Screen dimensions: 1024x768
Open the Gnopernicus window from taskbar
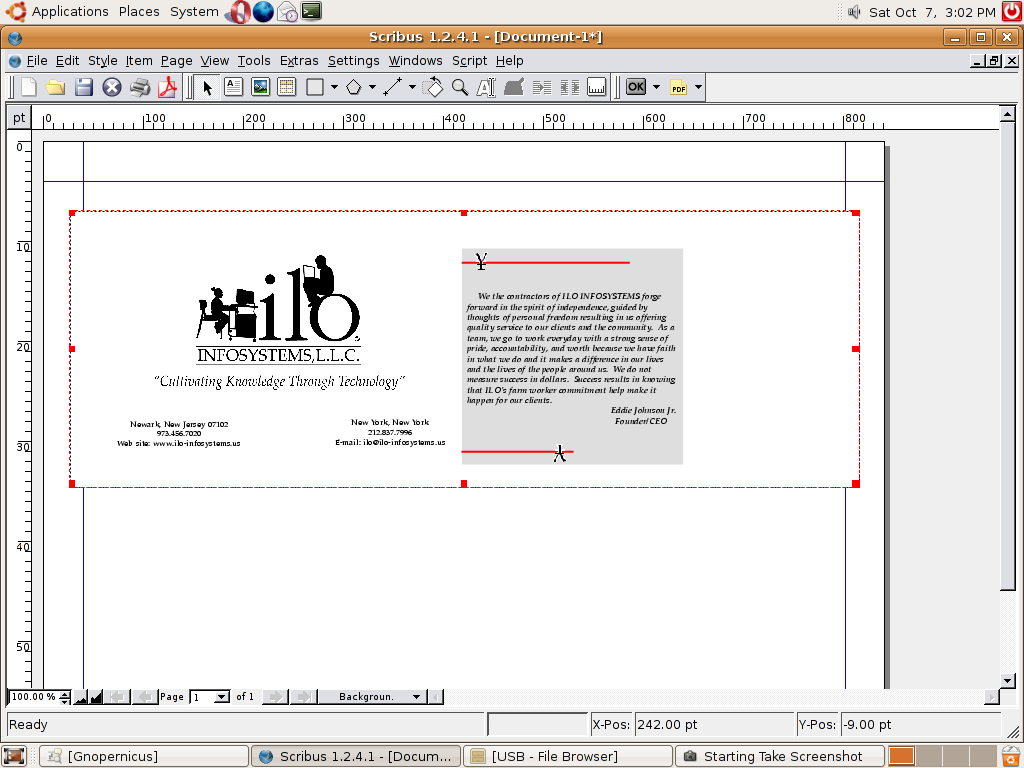click(x=145, y=756)
